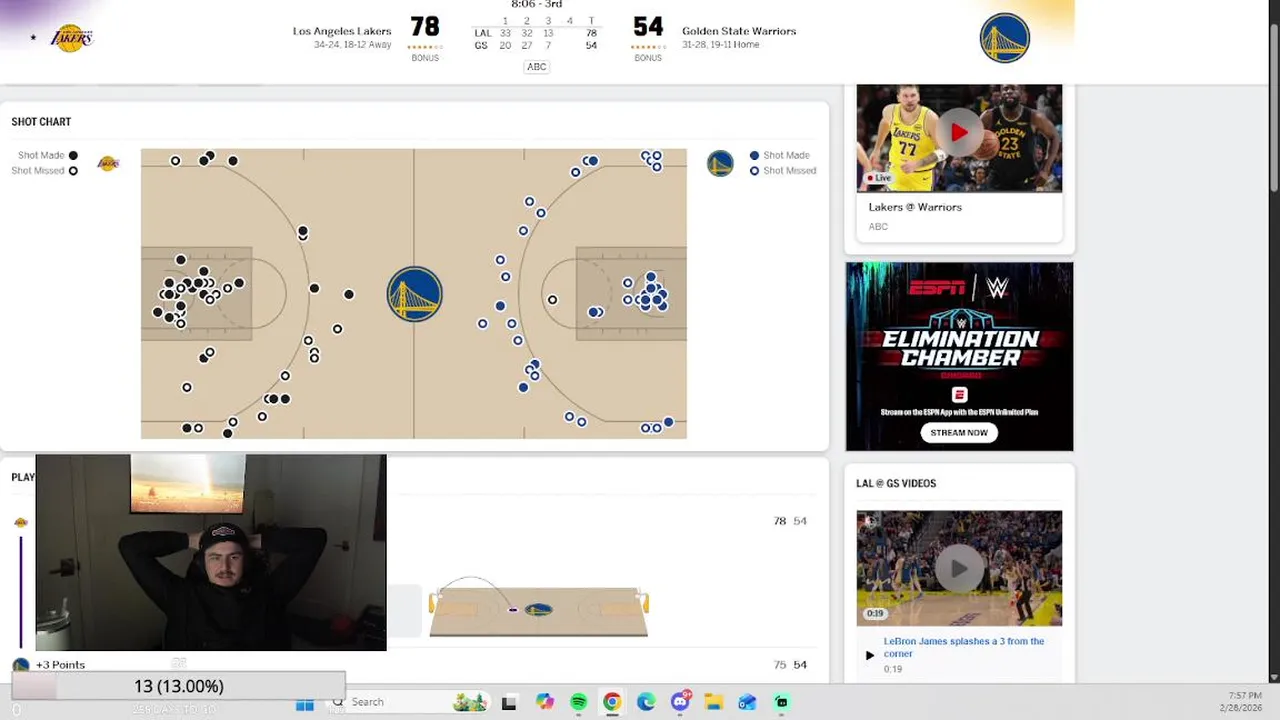Open the Windows Start menu

305,703
